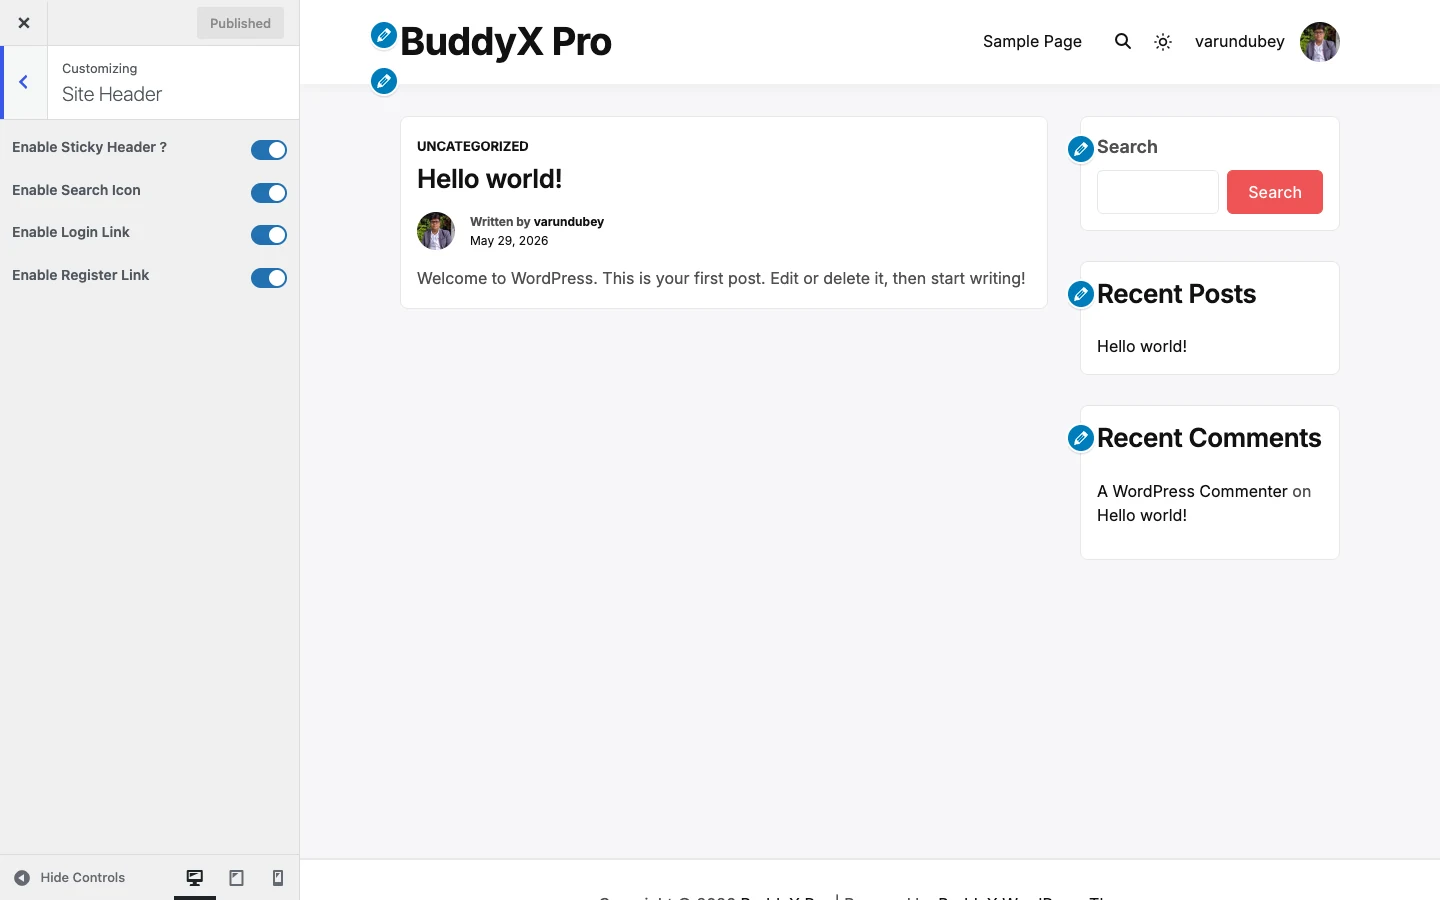This screenshot has width=1440, height=900.
Task: Click the Enable Search Icon label
Action: (x=76, y=190)
